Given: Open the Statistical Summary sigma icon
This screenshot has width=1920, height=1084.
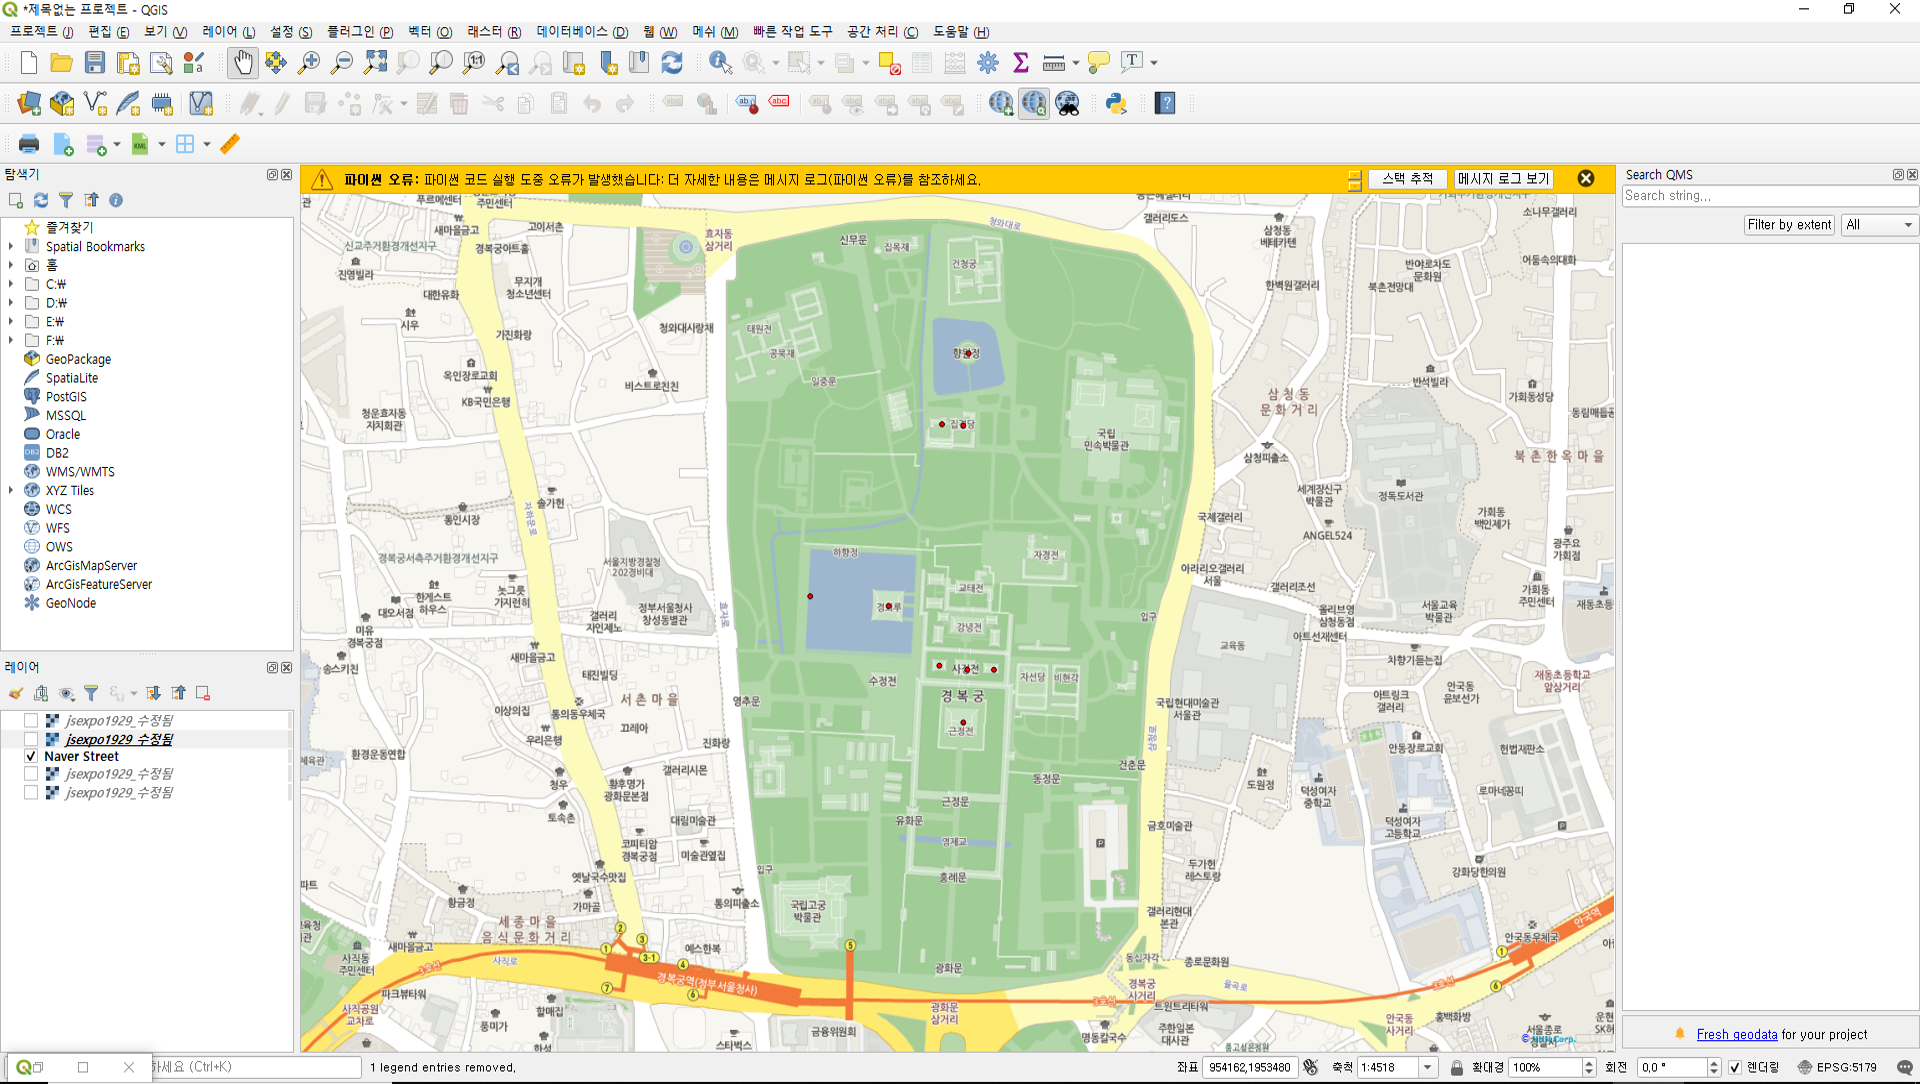Looking at the screenshot, I should coord(1021,63).
